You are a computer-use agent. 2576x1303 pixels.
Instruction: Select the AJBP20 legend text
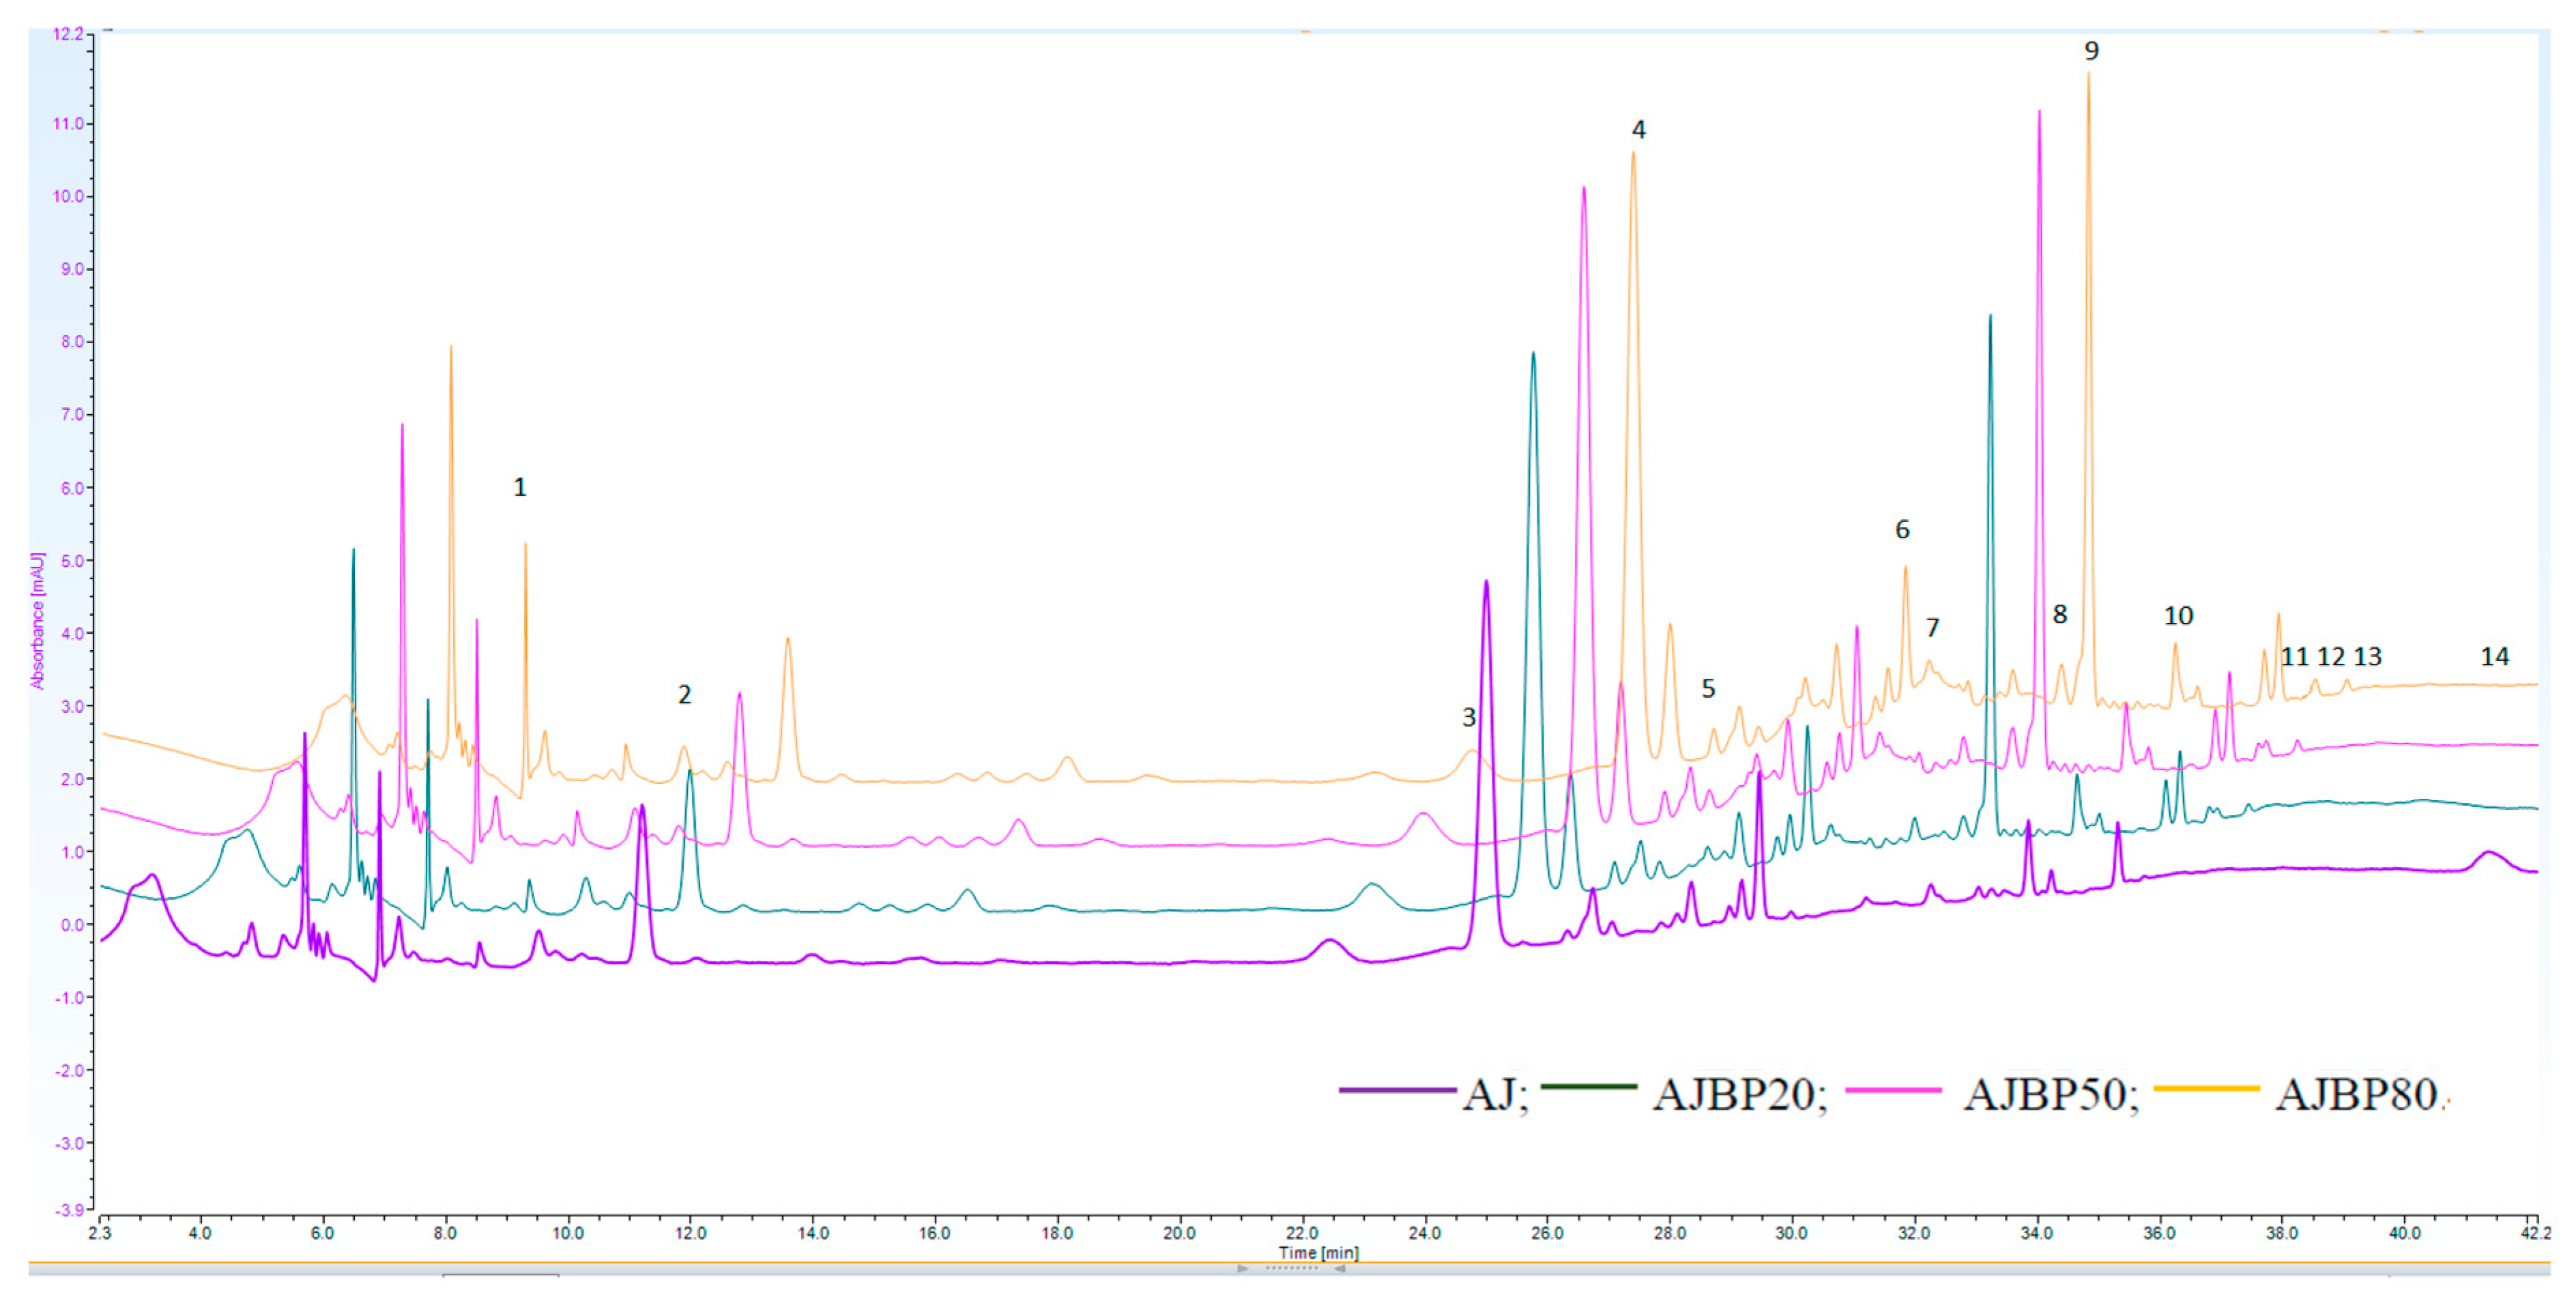1734,1095
